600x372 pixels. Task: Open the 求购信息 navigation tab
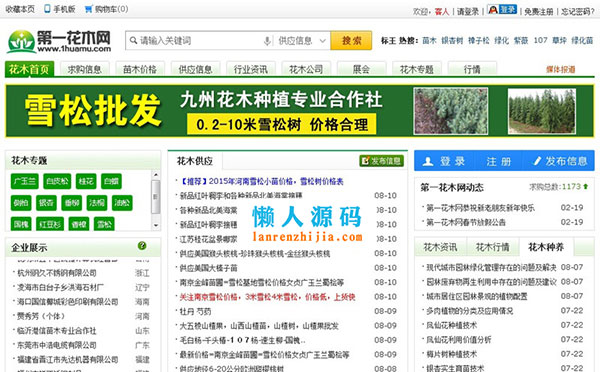click(x=85, y=69)
